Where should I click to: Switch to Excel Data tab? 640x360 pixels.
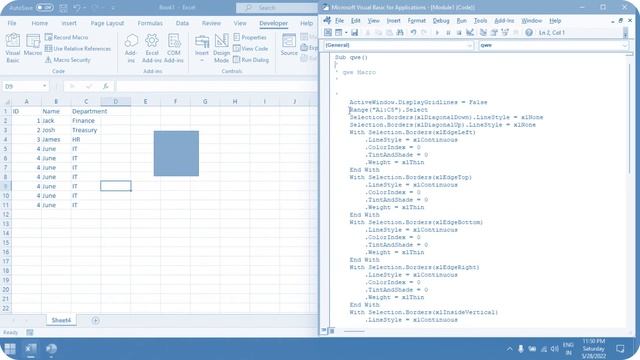point(182,23)
